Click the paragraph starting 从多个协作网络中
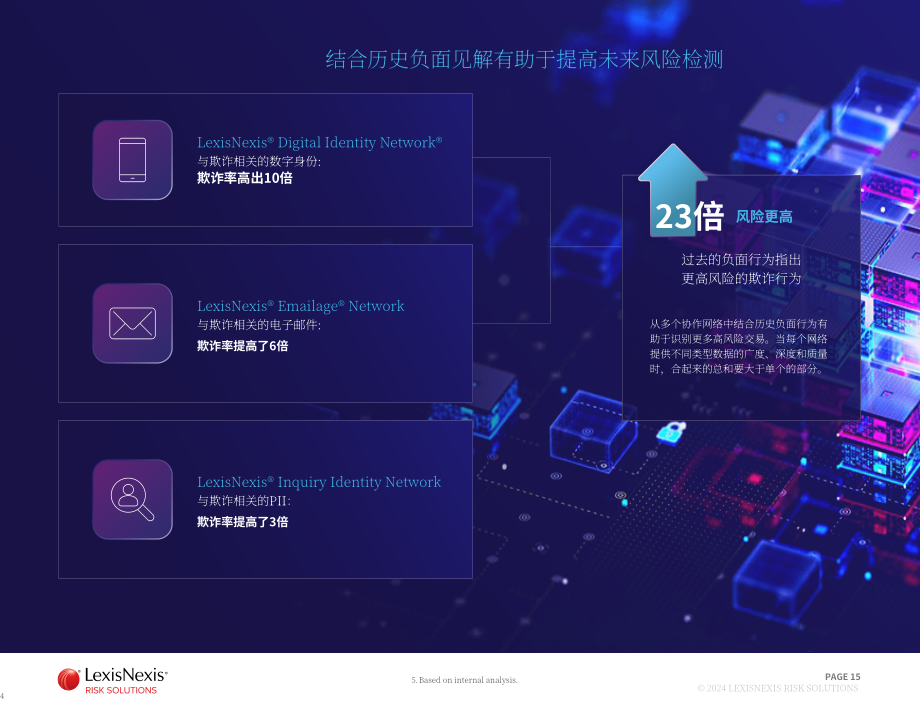This screenshot has width=920, height=711. tap(739, 346)
